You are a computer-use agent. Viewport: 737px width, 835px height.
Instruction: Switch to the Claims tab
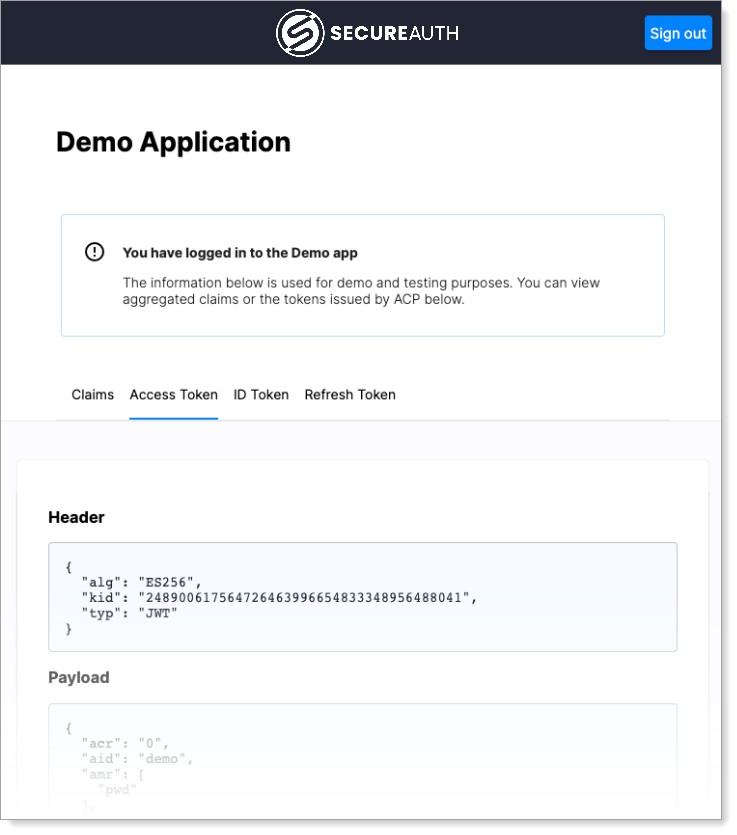[x=93, y=395]
